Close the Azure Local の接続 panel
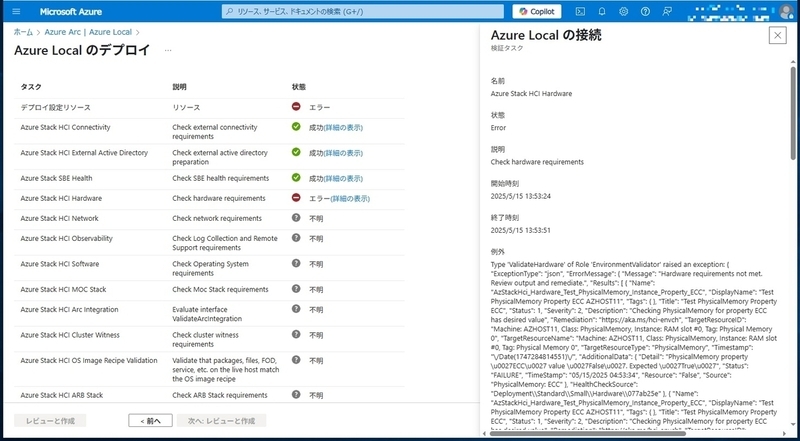This screenshot has height=441, width=800. pyautogui.click(x=778, y=35)
